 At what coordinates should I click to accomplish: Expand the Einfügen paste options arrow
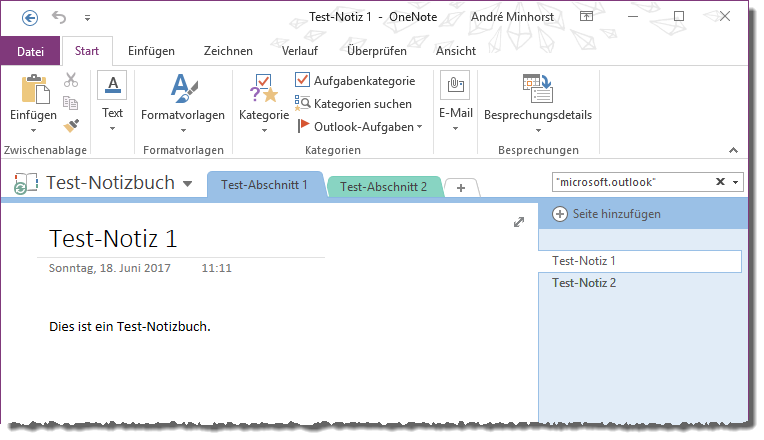(x=34, y=130)
